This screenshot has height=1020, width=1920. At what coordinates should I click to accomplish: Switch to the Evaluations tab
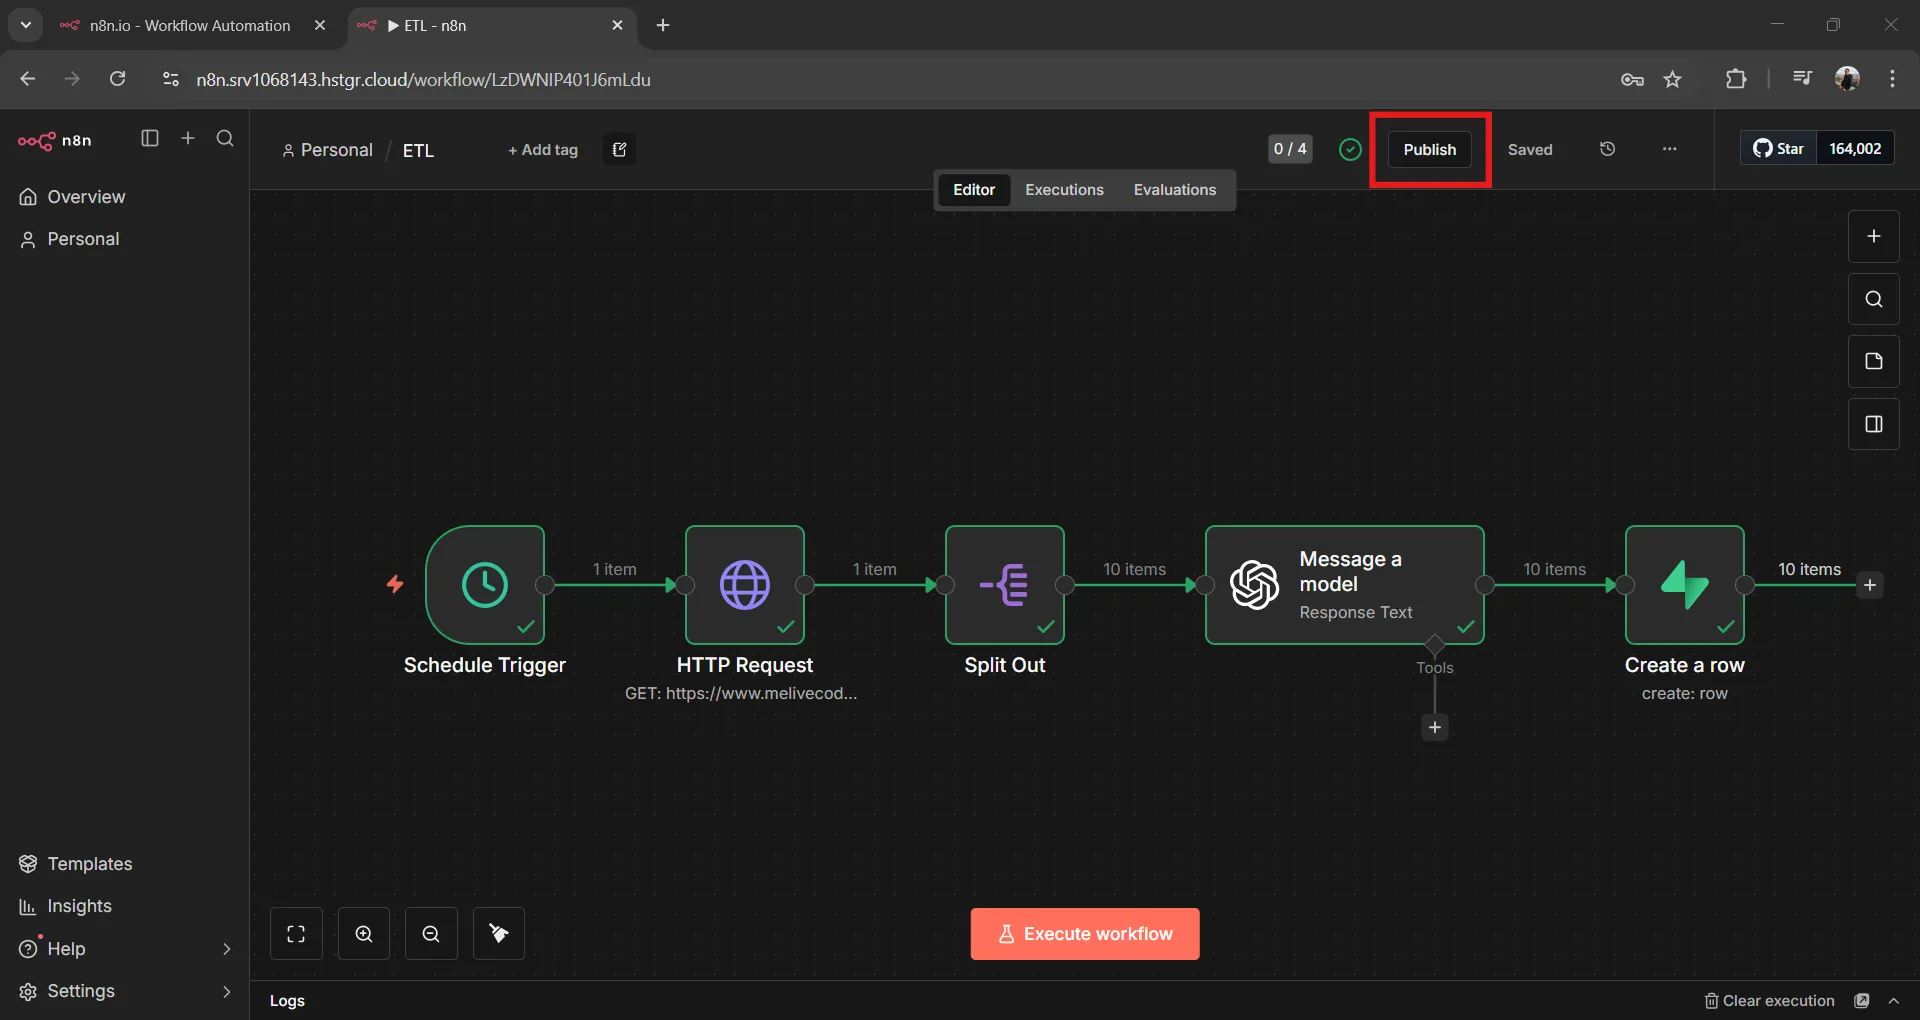click(x=1175, y=189)
